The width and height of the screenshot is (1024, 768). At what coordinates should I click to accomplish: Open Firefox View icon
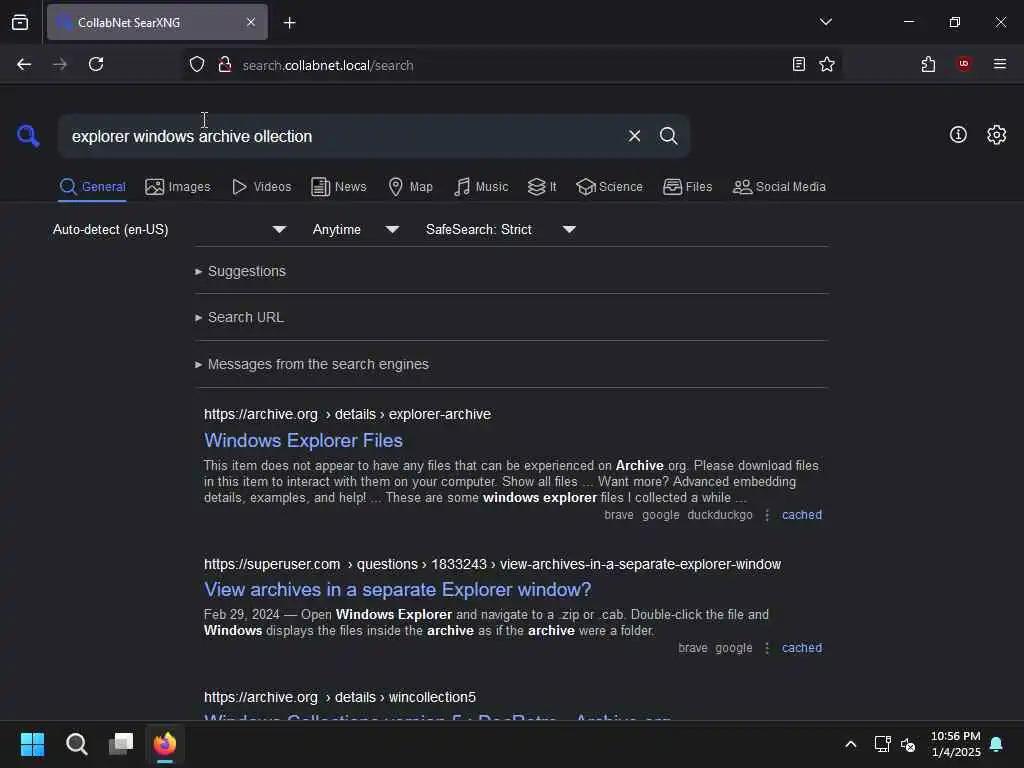[x=20, y=22]
